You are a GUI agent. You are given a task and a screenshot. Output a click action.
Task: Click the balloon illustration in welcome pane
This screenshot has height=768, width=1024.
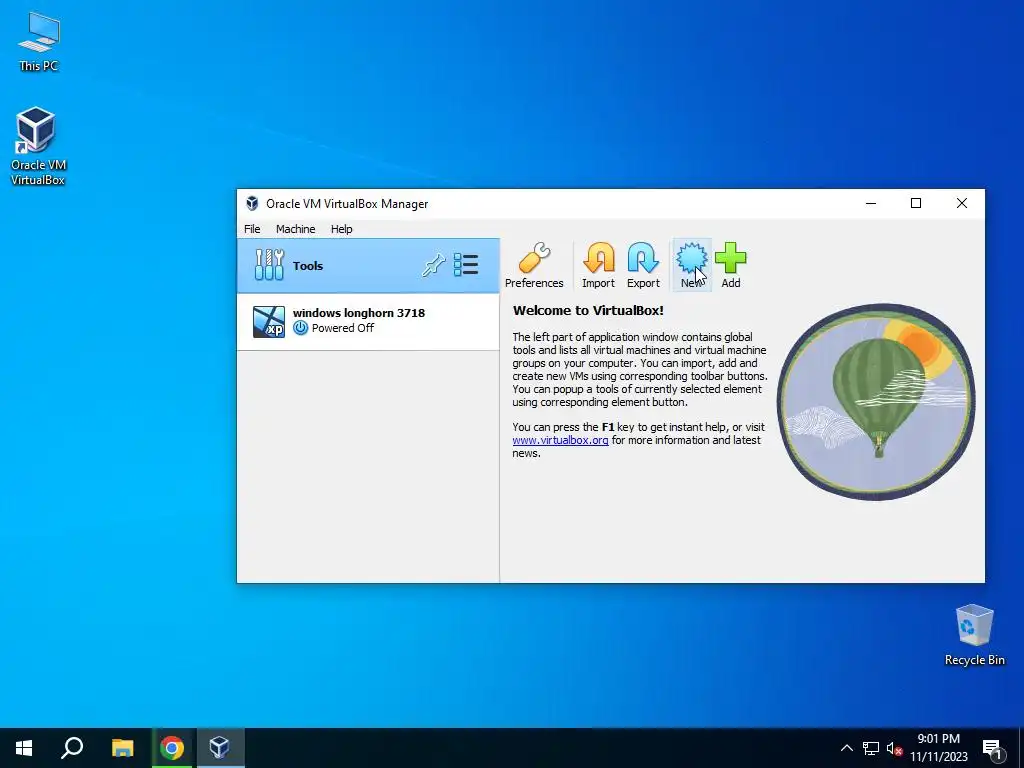tap(876, 402)
